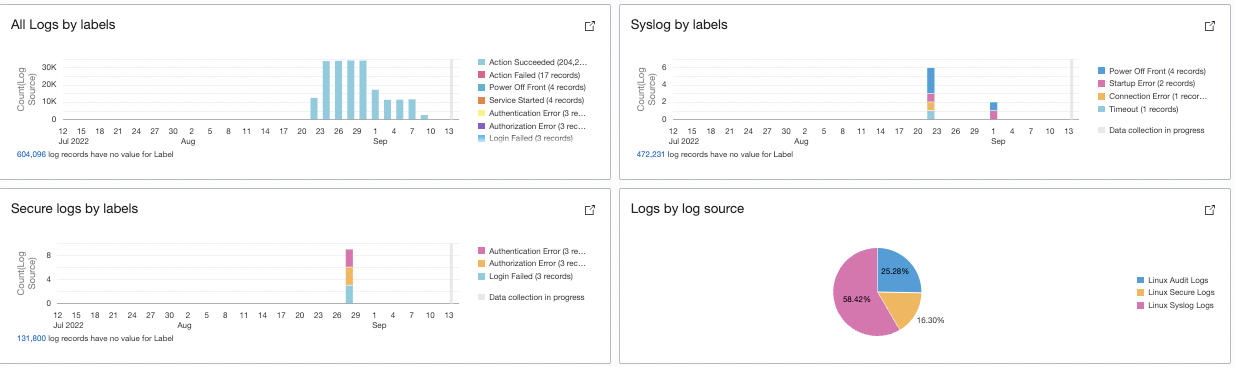Select Authorization Error legend in All Logs panel
The width and height of the screenshot is (1235, 367).
[532, 126]
